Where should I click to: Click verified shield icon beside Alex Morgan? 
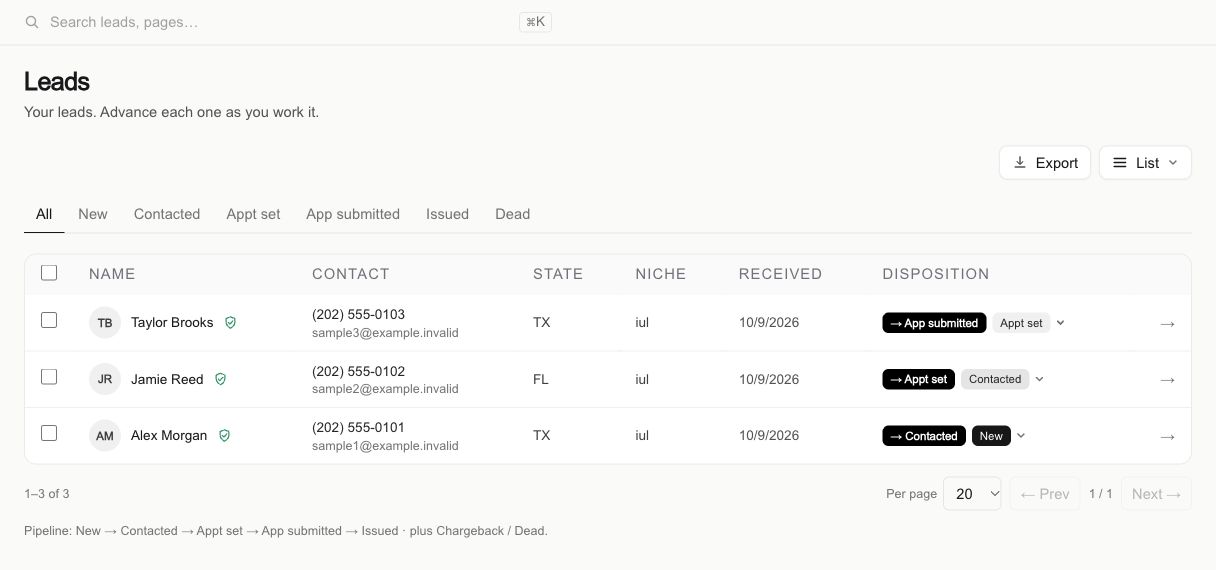click(x=225, y=436)
